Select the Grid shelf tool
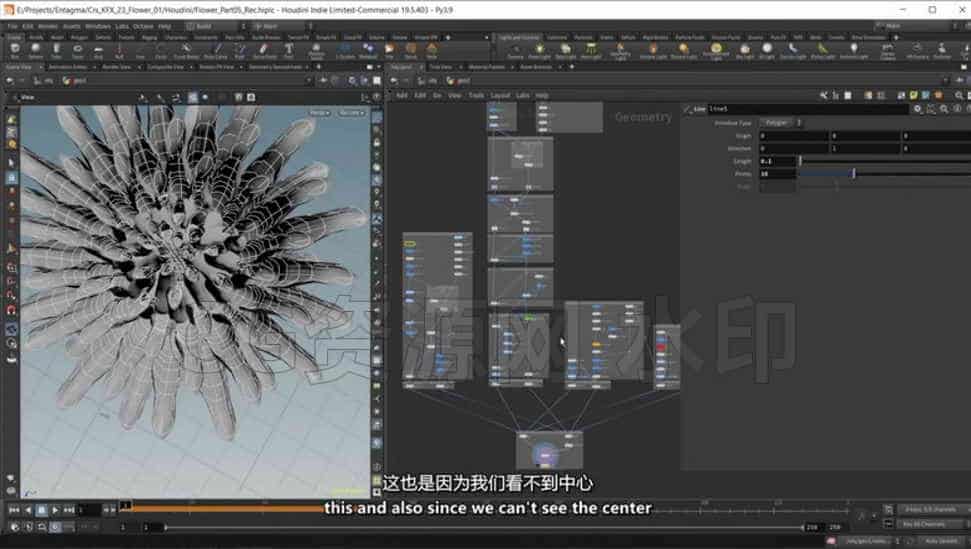 pyautogui.click(x=98, y=50)
